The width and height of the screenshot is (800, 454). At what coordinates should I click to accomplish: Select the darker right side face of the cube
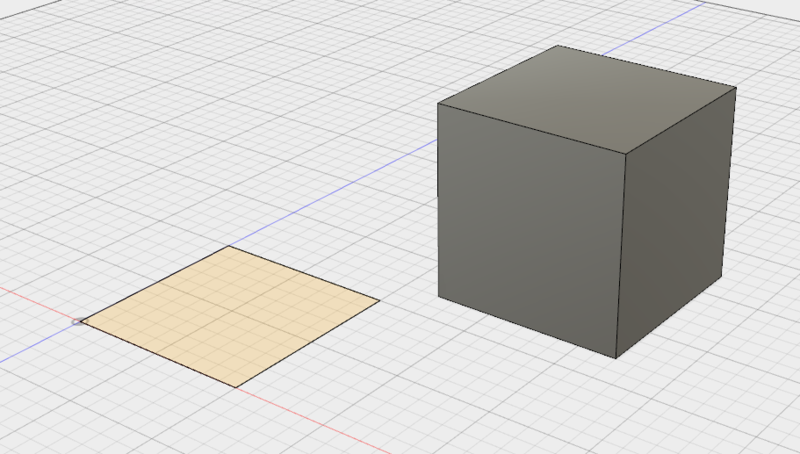click(x=674, y=224)
